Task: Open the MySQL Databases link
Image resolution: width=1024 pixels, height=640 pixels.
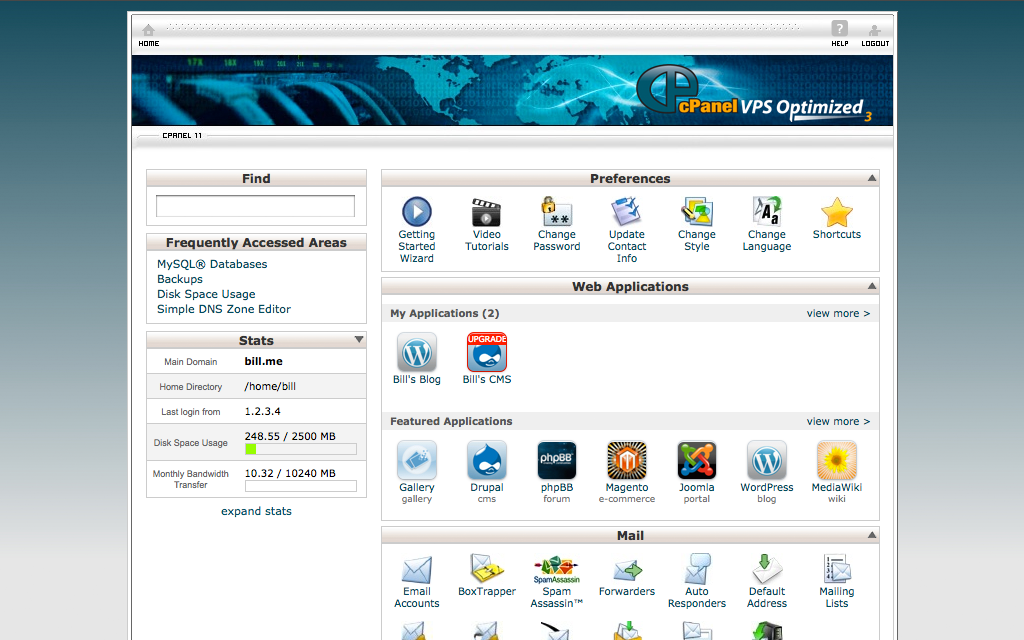Action: point(212,264)
